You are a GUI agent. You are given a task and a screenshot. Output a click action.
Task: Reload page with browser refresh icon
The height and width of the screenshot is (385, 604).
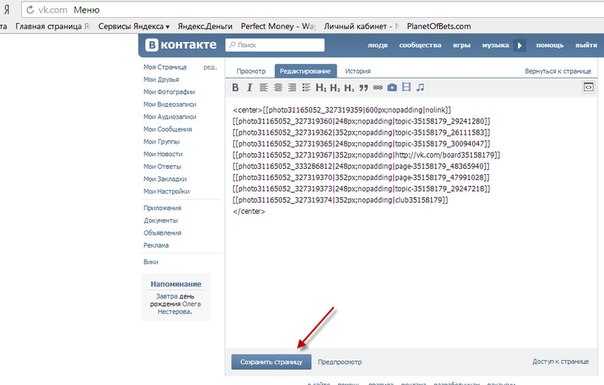30,10
